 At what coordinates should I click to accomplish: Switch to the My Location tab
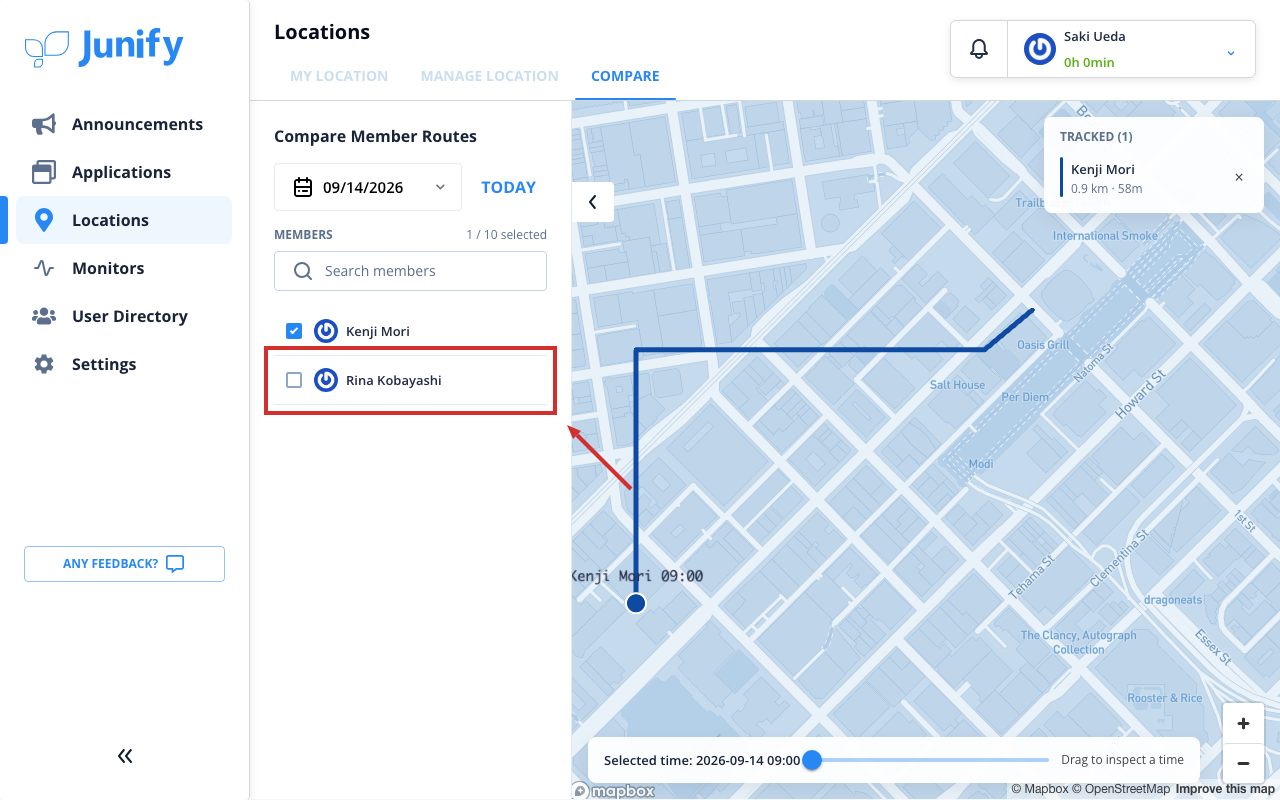(339, 76)
